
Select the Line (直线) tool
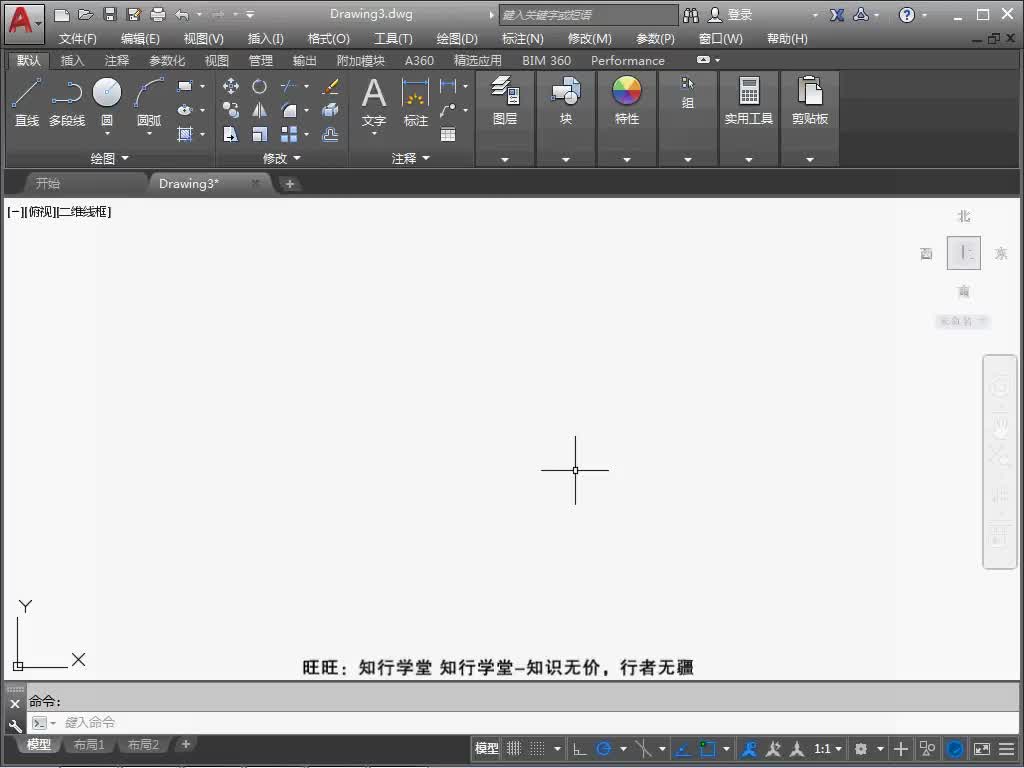pyautogui.click(x=27, y=102)
